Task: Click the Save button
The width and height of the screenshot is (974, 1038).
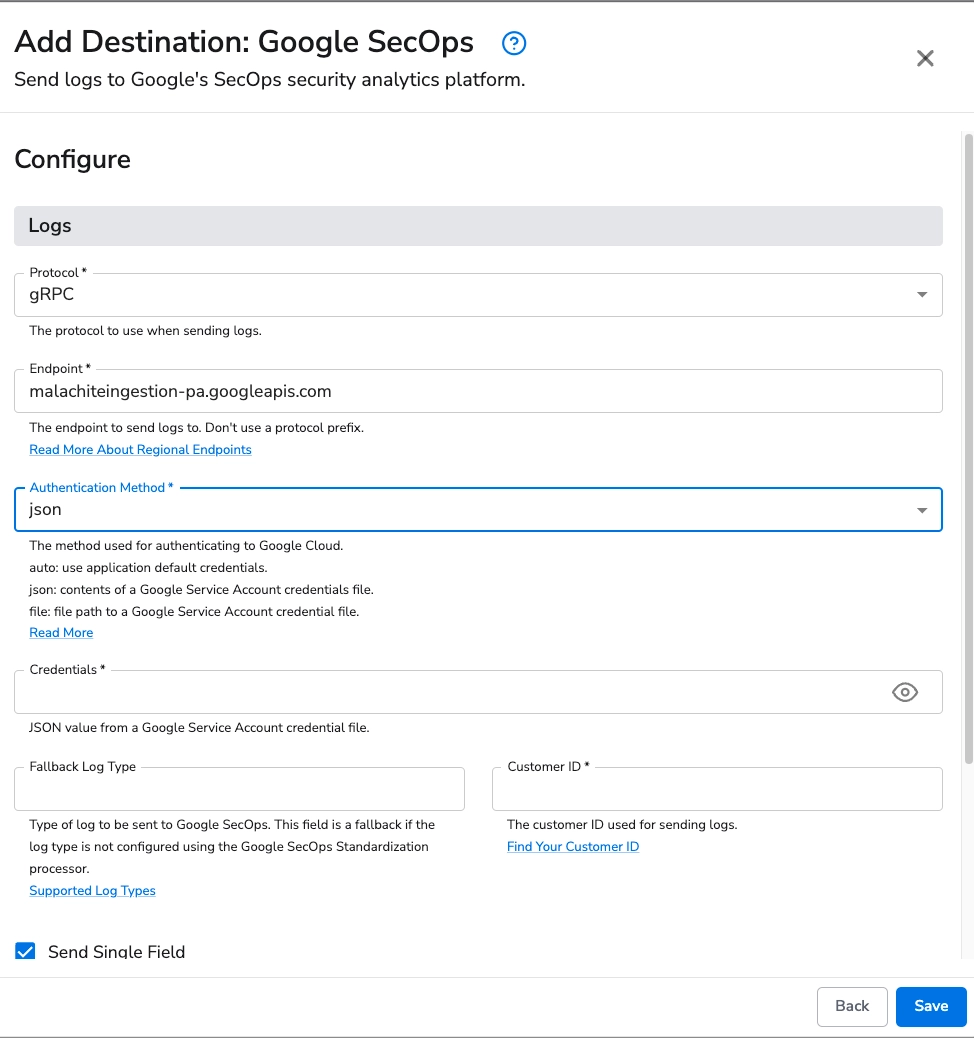Action: tap(930, 1006)
